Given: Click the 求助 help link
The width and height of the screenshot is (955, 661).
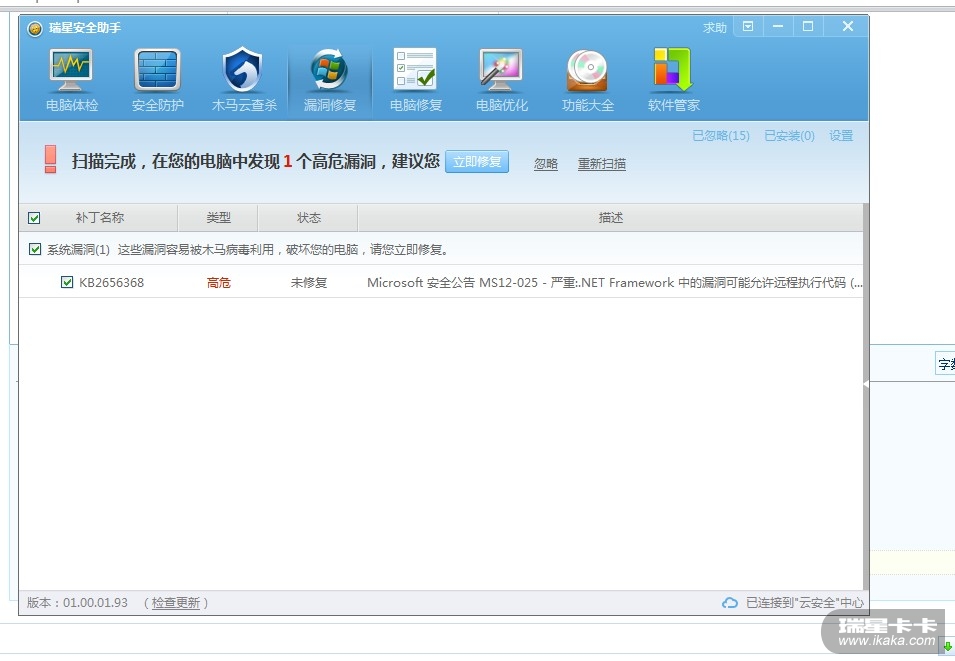Looking at the screenshot, I should [714, 27].
